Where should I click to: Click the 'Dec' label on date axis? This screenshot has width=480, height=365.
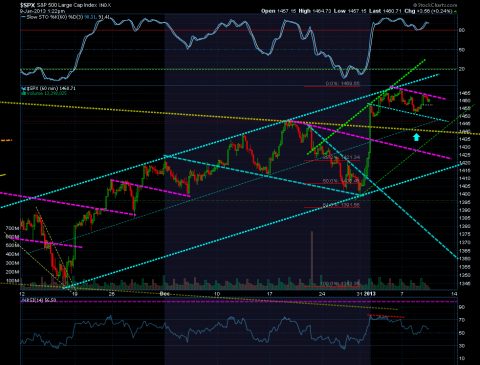[x=165, y=294]
